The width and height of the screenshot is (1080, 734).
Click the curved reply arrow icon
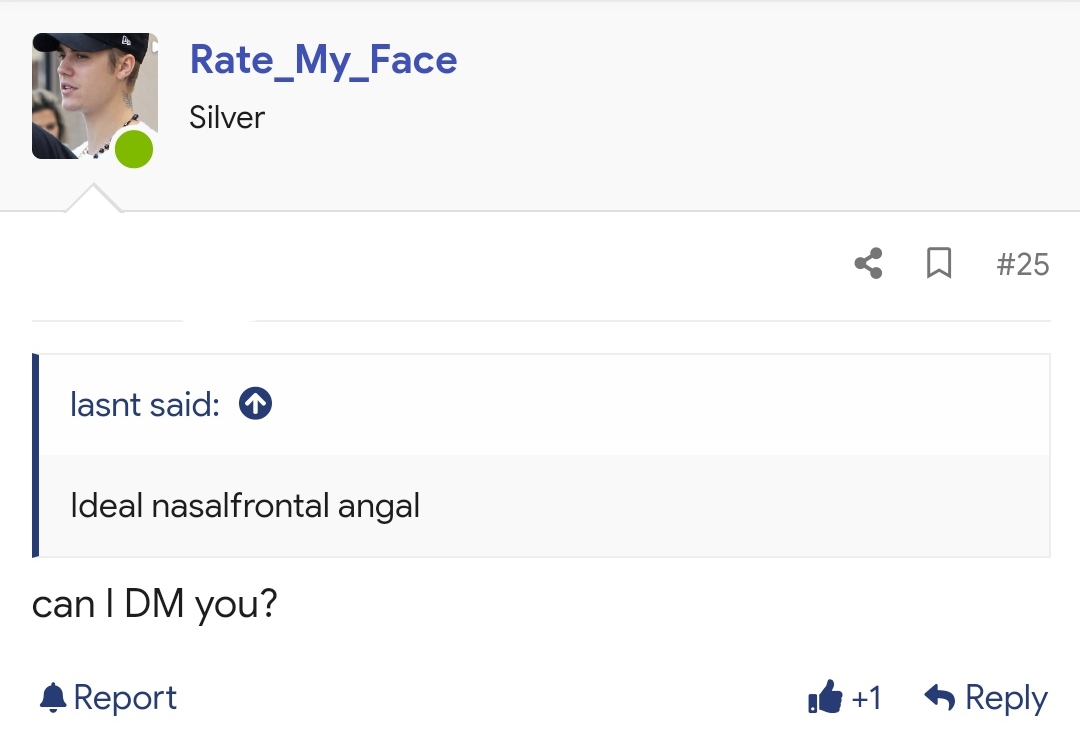pyautogui.click(x=939, y=697)
